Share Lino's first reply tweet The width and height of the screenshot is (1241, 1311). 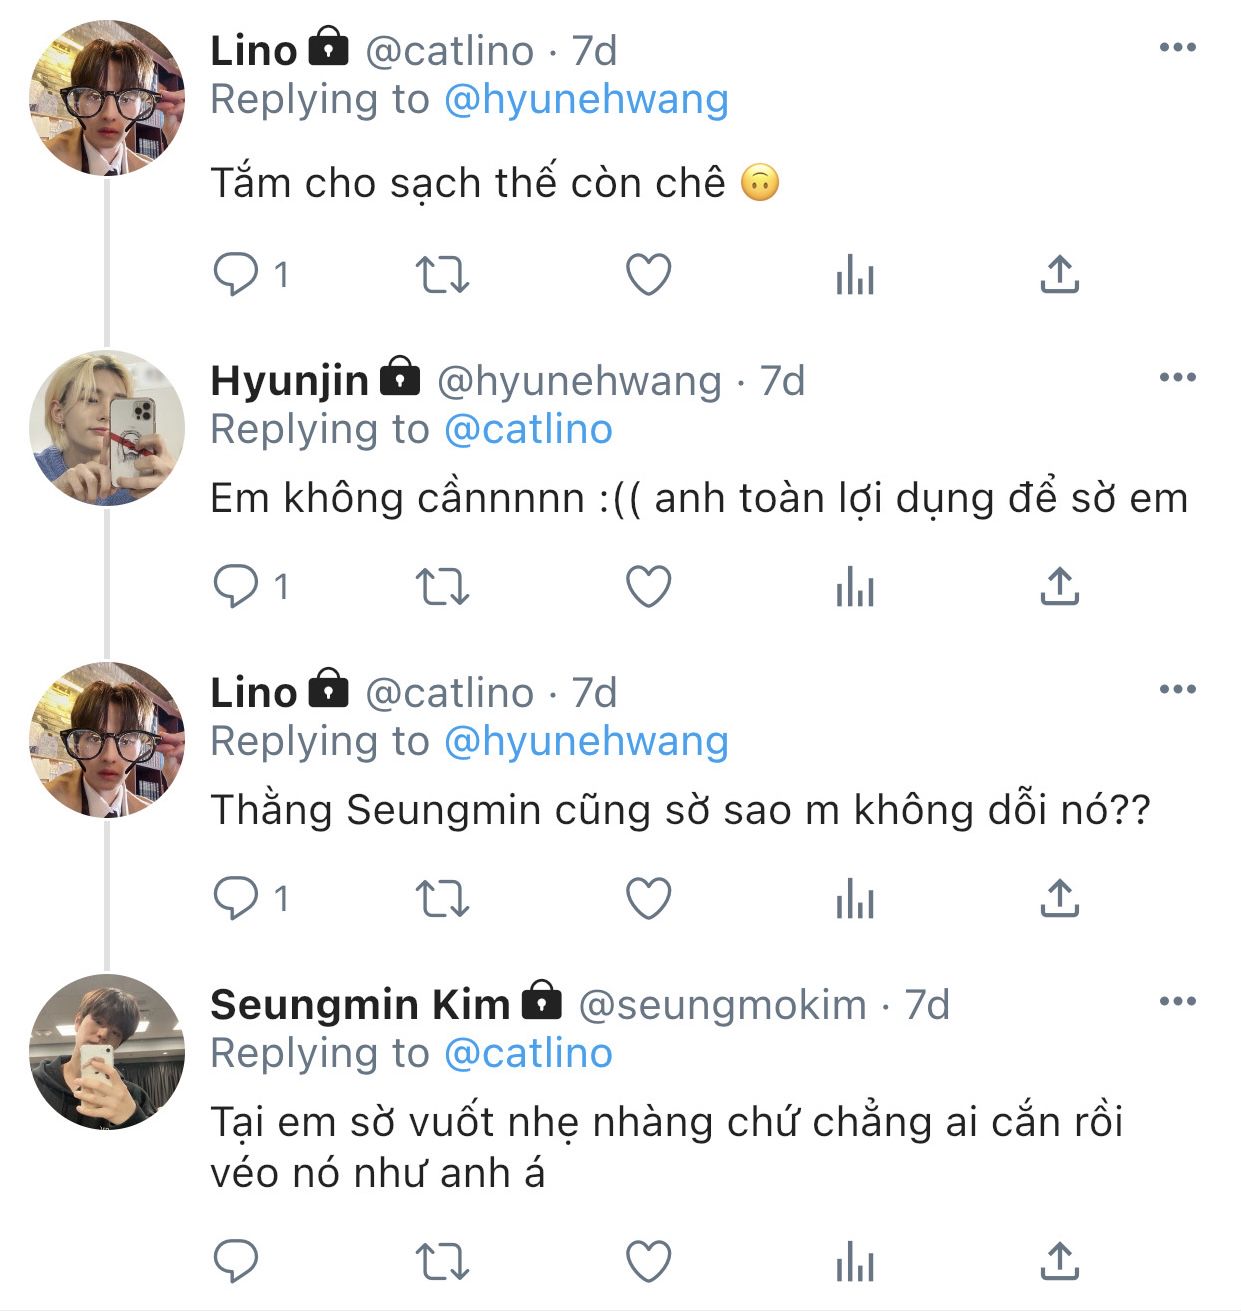tap(1060, 275)
